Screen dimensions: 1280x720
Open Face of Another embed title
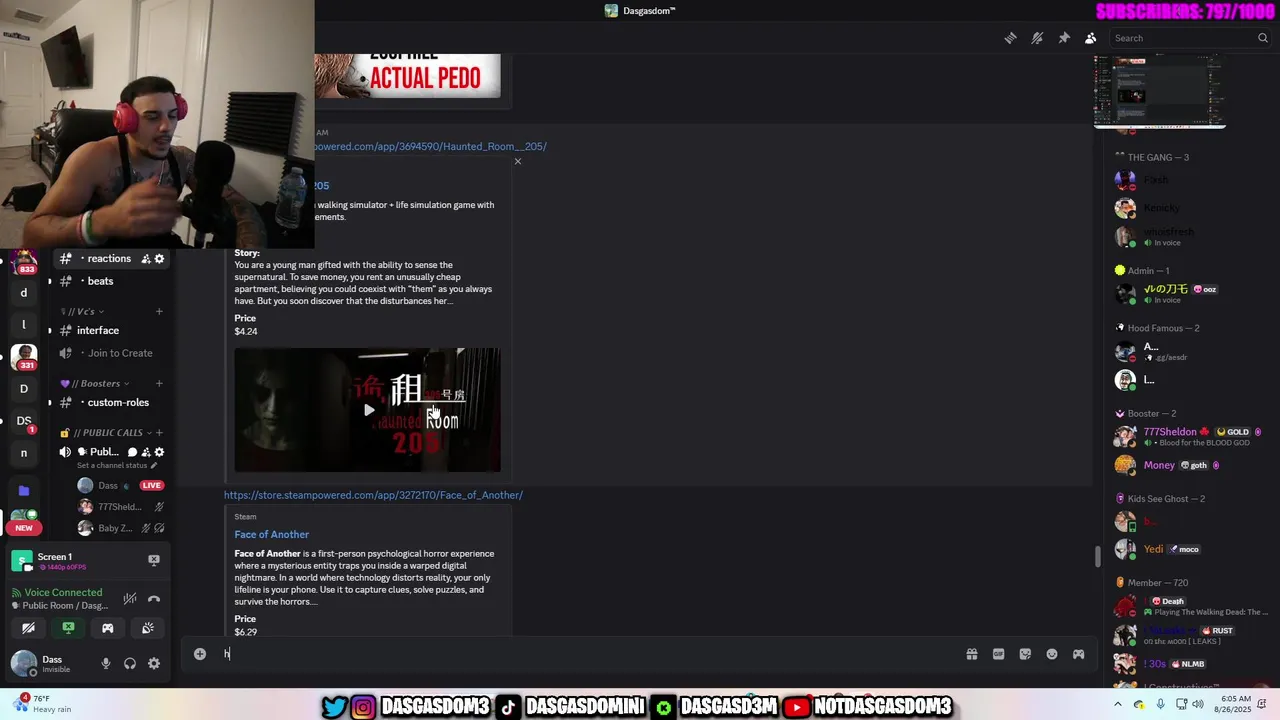click(x=272, y=534)
